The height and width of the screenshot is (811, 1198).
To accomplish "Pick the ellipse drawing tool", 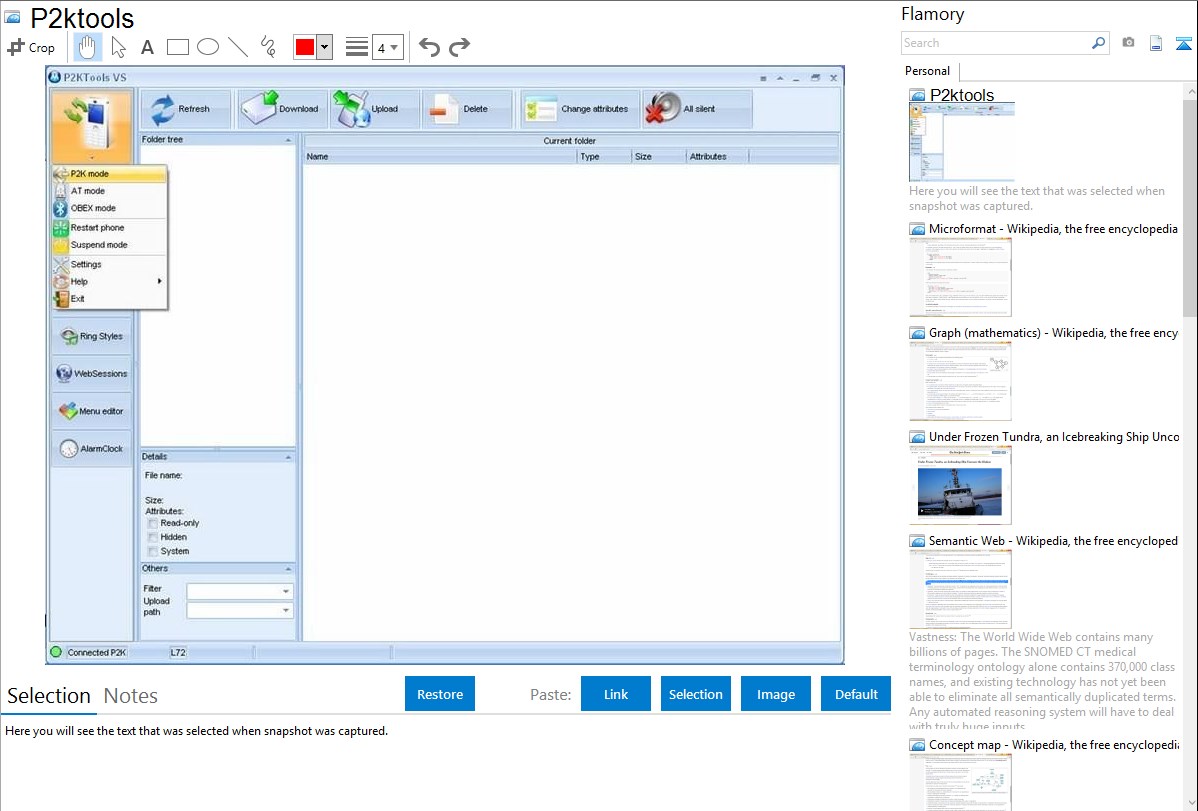I will pyautogui.click(x=207, y=47).
